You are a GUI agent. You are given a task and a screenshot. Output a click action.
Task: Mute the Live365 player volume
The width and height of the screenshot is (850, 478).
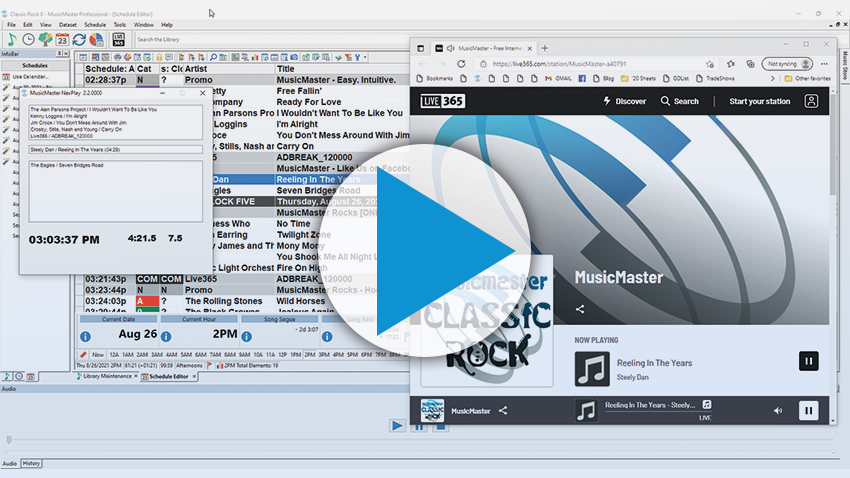pos(778,410)
